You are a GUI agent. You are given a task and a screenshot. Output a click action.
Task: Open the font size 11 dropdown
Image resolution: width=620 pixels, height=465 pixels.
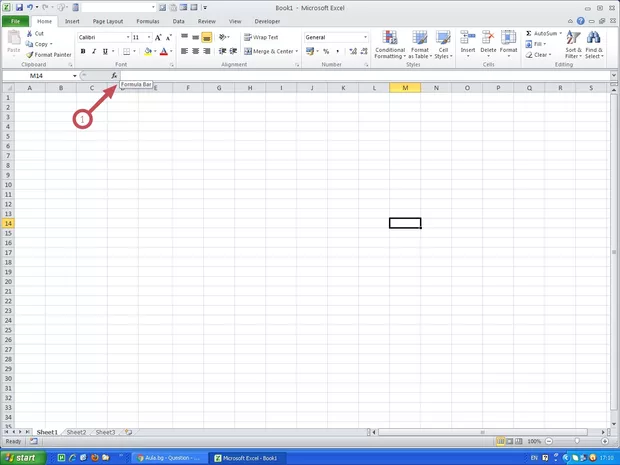tap(149, 38)
